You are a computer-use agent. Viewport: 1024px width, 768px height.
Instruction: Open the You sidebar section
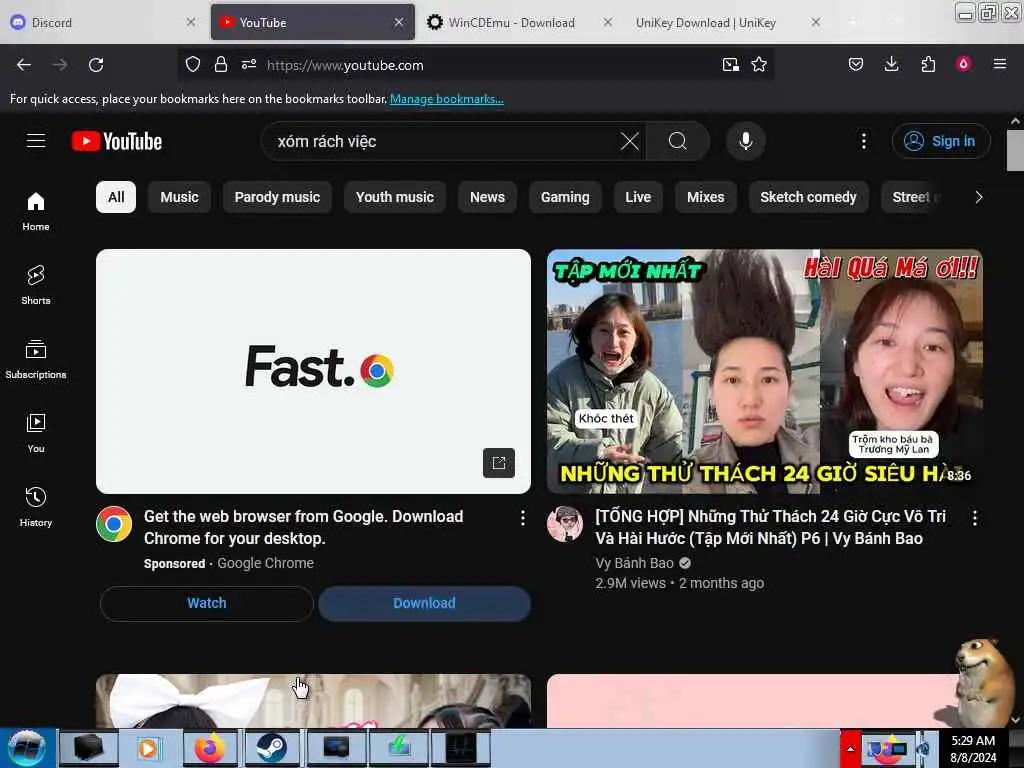(x=36, y=433)
